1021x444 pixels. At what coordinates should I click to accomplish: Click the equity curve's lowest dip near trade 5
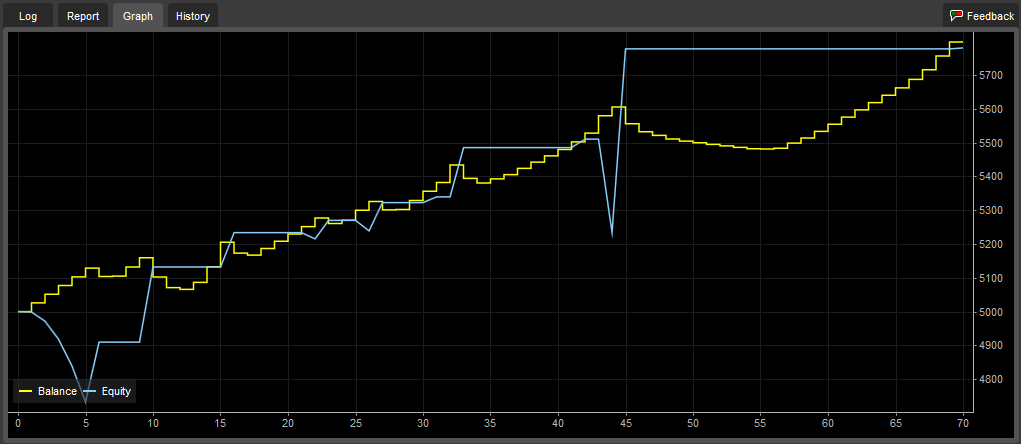[85, 403]
